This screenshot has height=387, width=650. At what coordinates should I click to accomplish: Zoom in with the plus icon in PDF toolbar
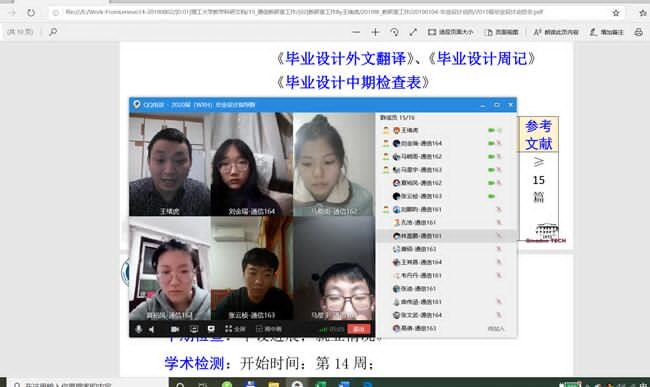(375, 32)
